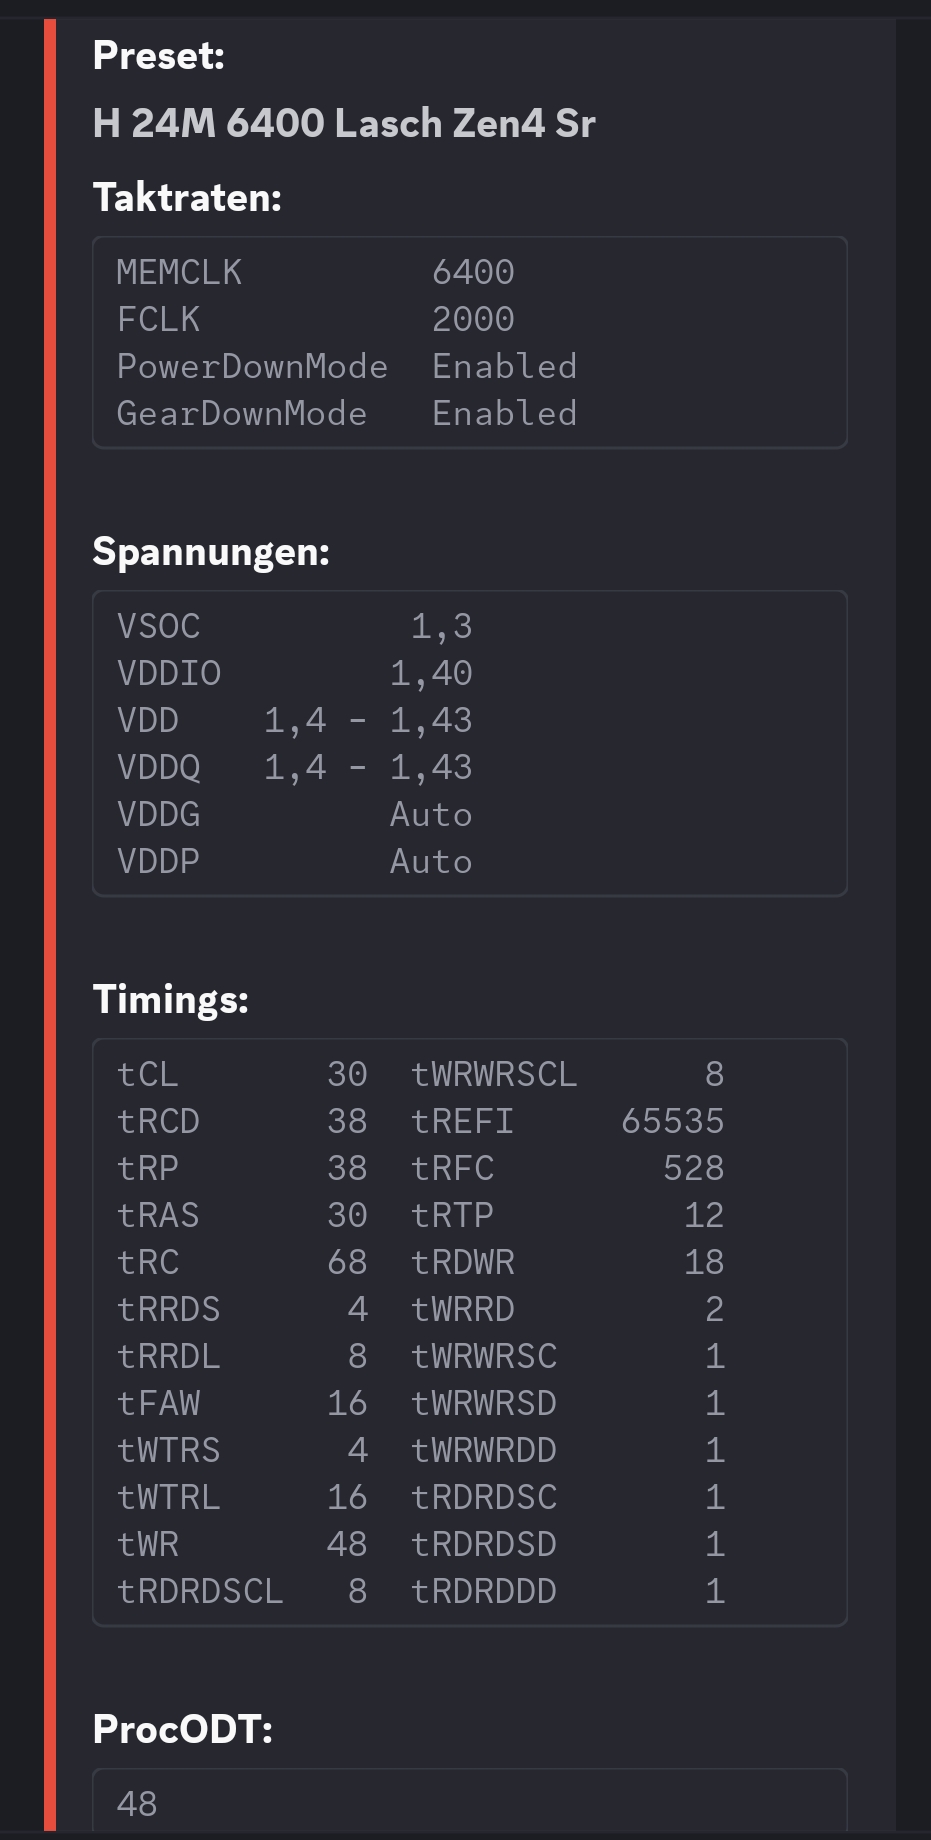Viewport: 931px width, 1840px height.
Task: Click the VDDP Auto entry
Action: 294,861
